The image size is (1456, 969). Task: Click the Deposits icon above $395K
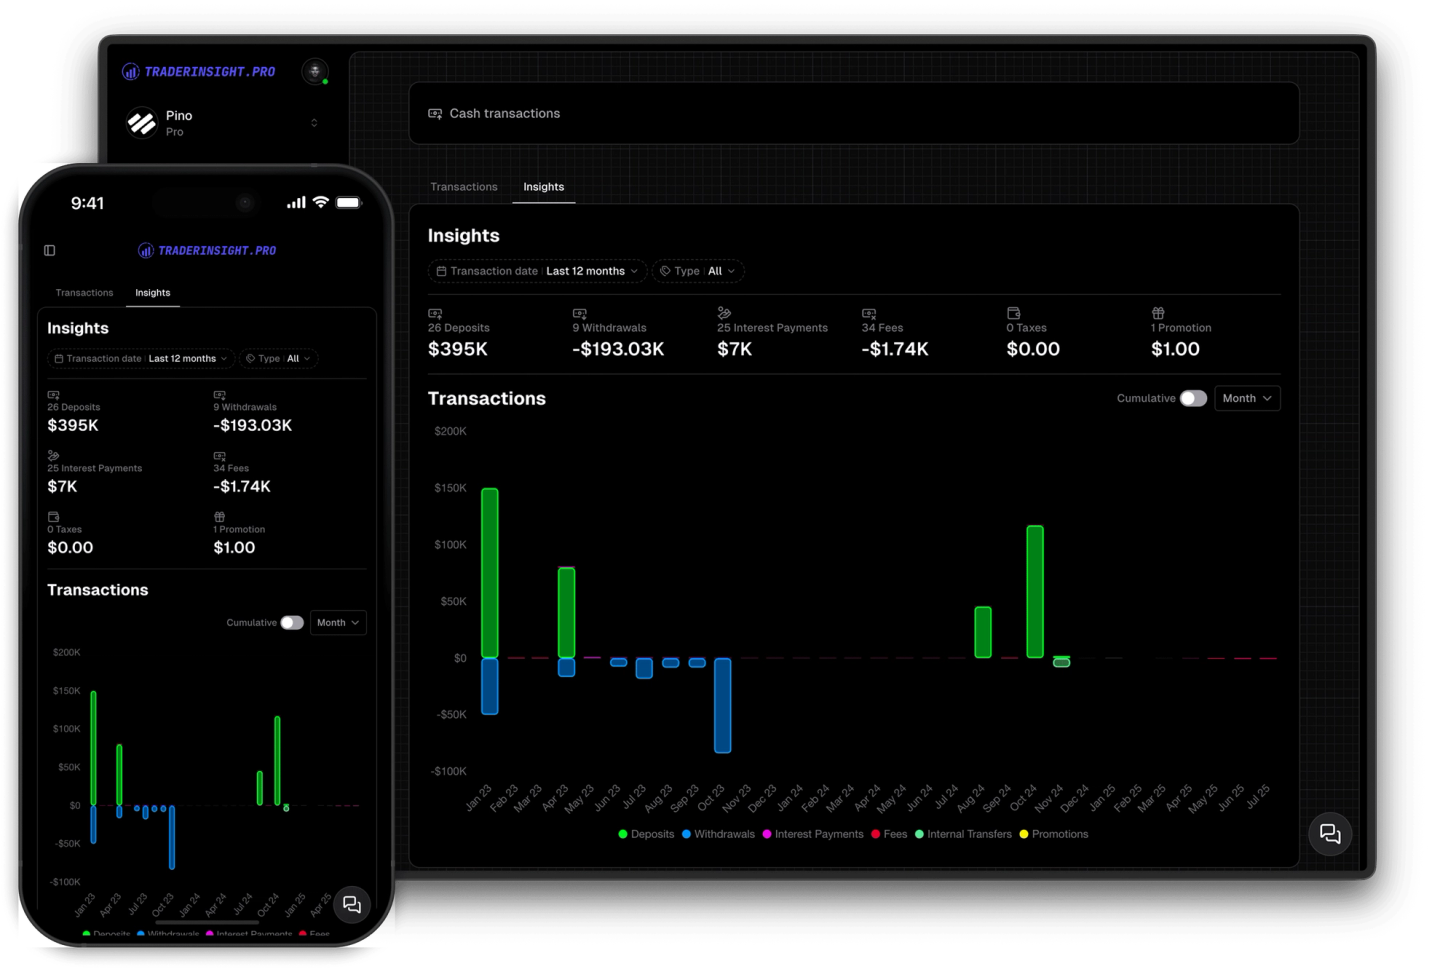click(x=433, y=312)
